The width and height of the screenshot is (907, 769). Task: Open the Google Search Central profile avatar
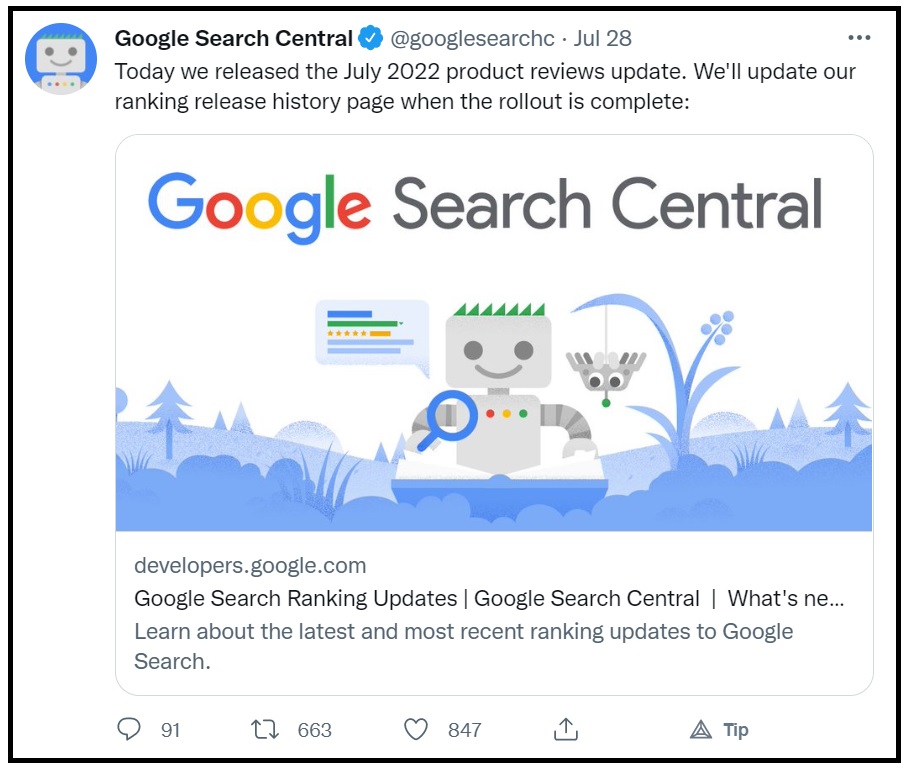[60, 59]
